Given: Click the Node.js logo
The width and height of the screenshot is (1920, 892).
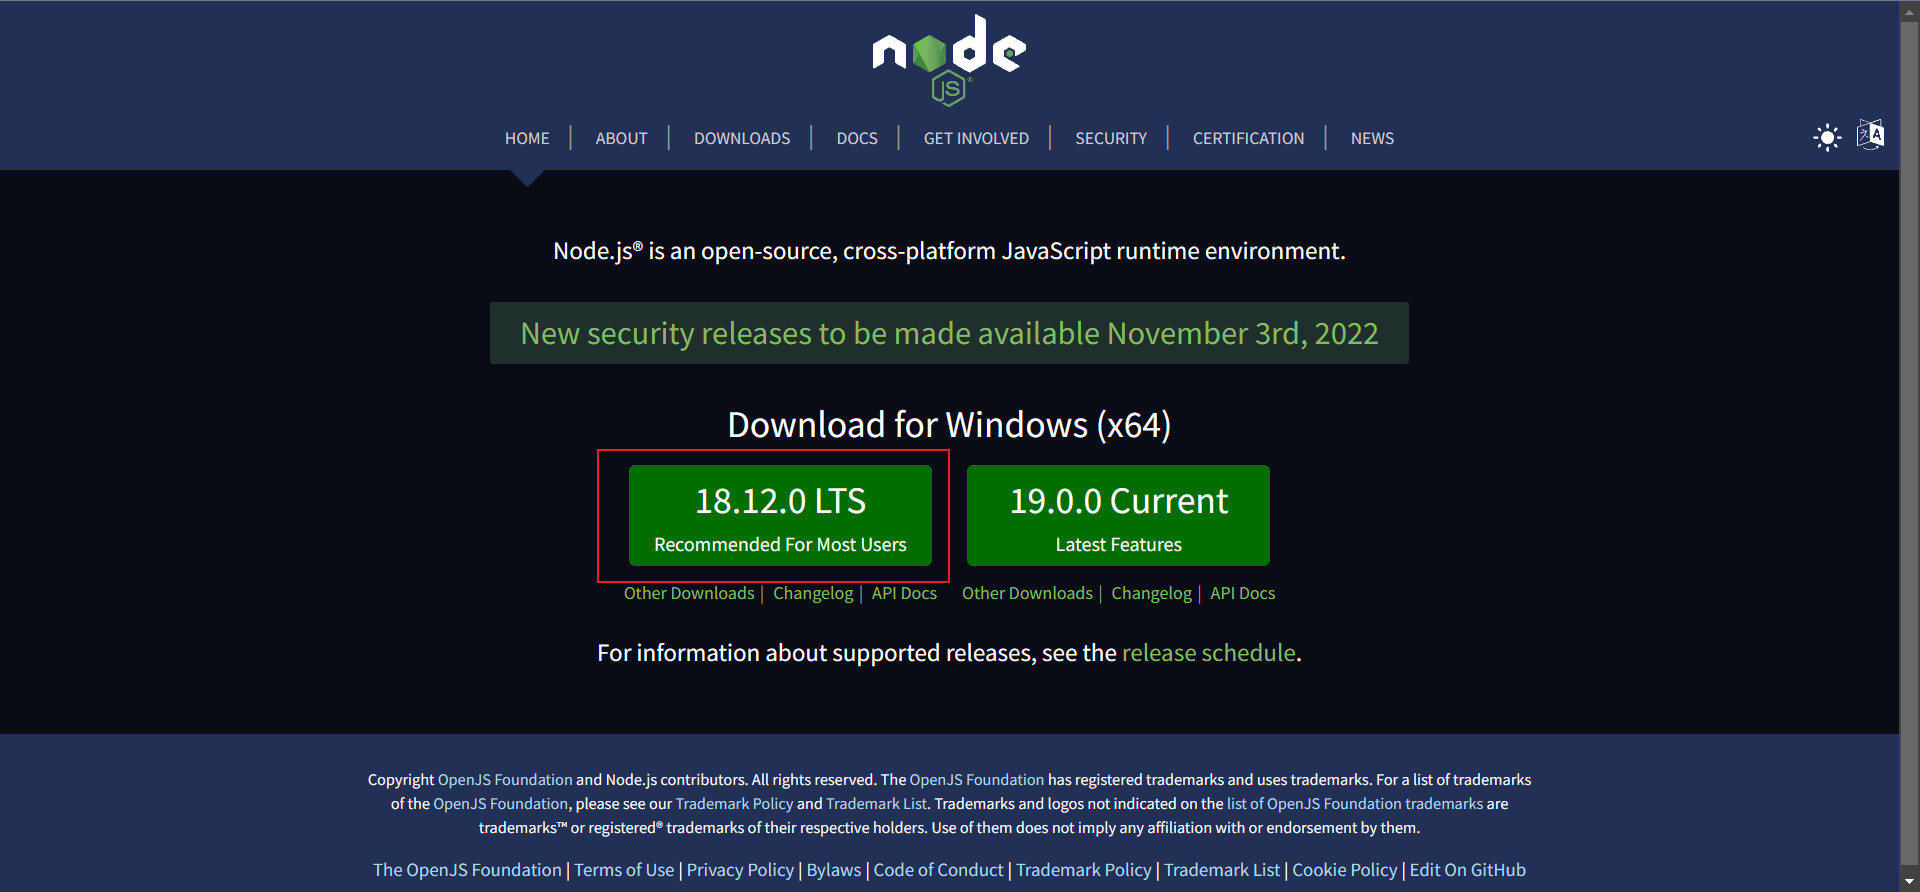Looking at the screenshot, I should coord(949,60).
